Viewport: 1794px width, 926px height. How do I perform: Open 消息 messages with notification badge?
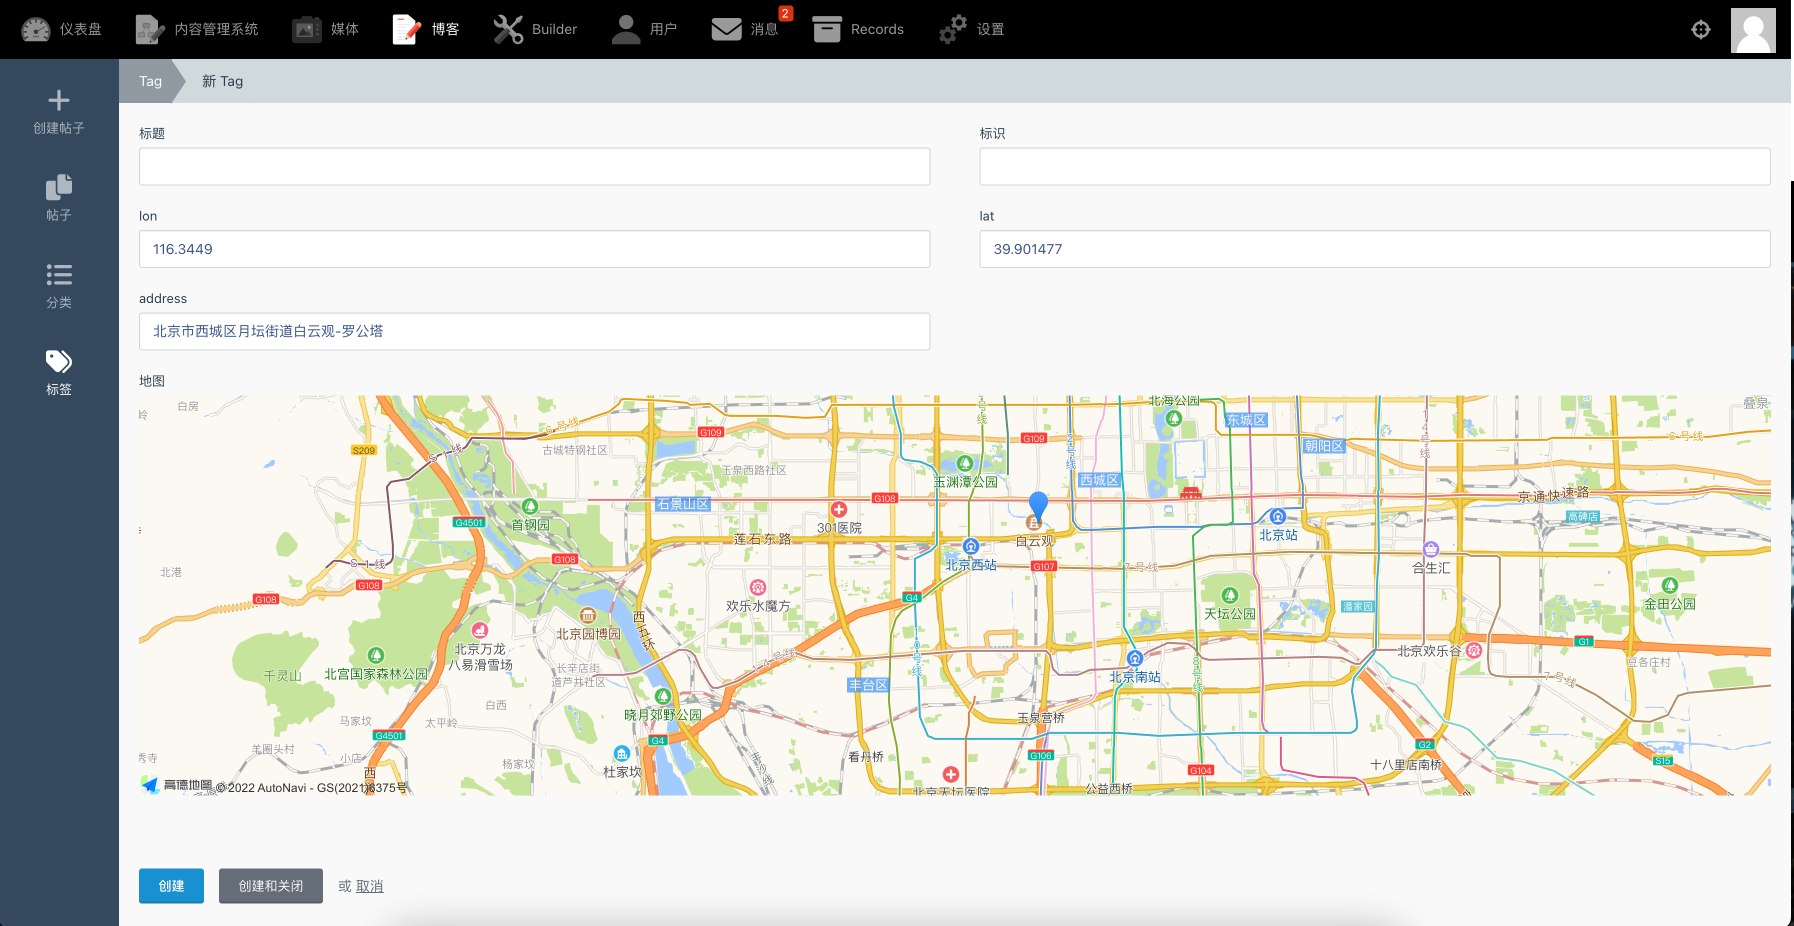click(746, 30)
